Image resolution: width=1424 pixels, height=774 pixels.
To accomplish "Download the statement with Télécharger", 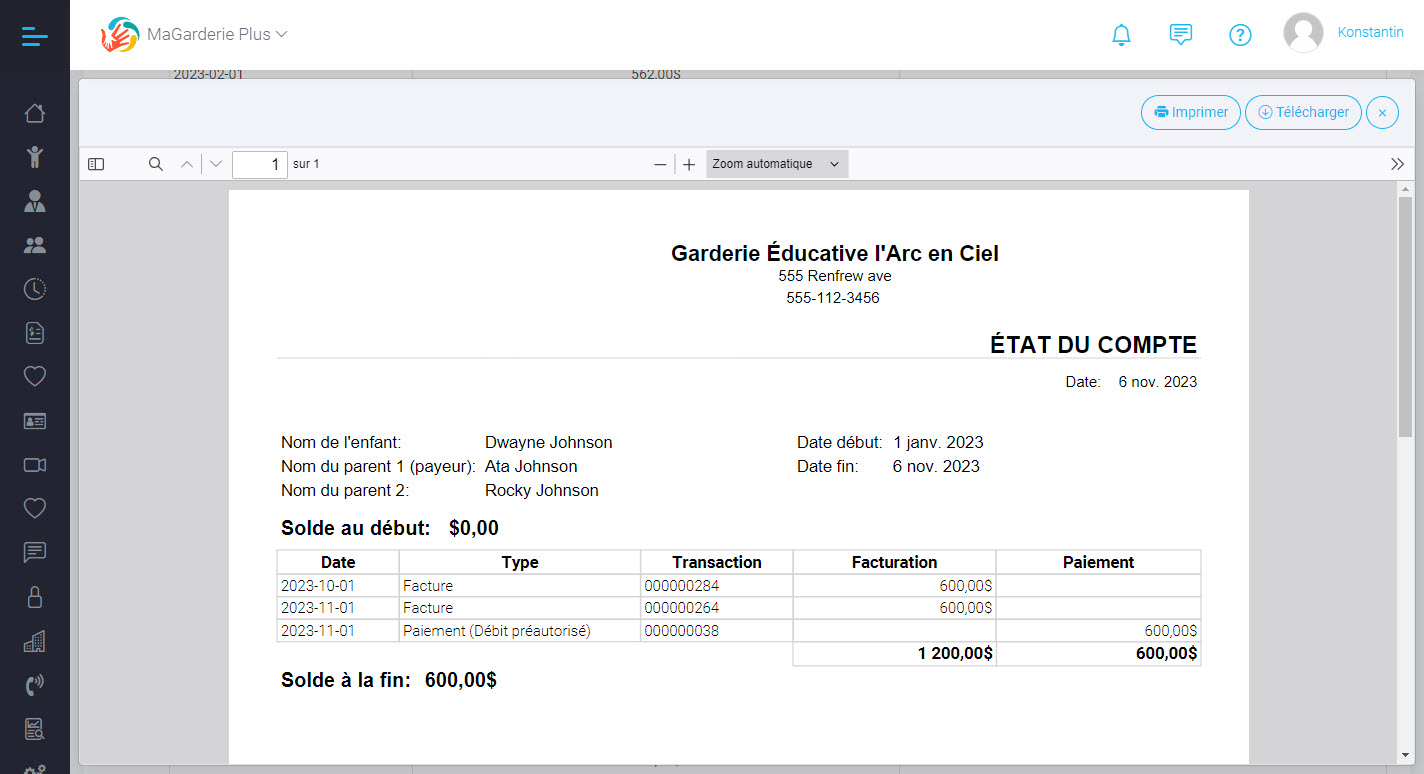I will pos(1302,112).
